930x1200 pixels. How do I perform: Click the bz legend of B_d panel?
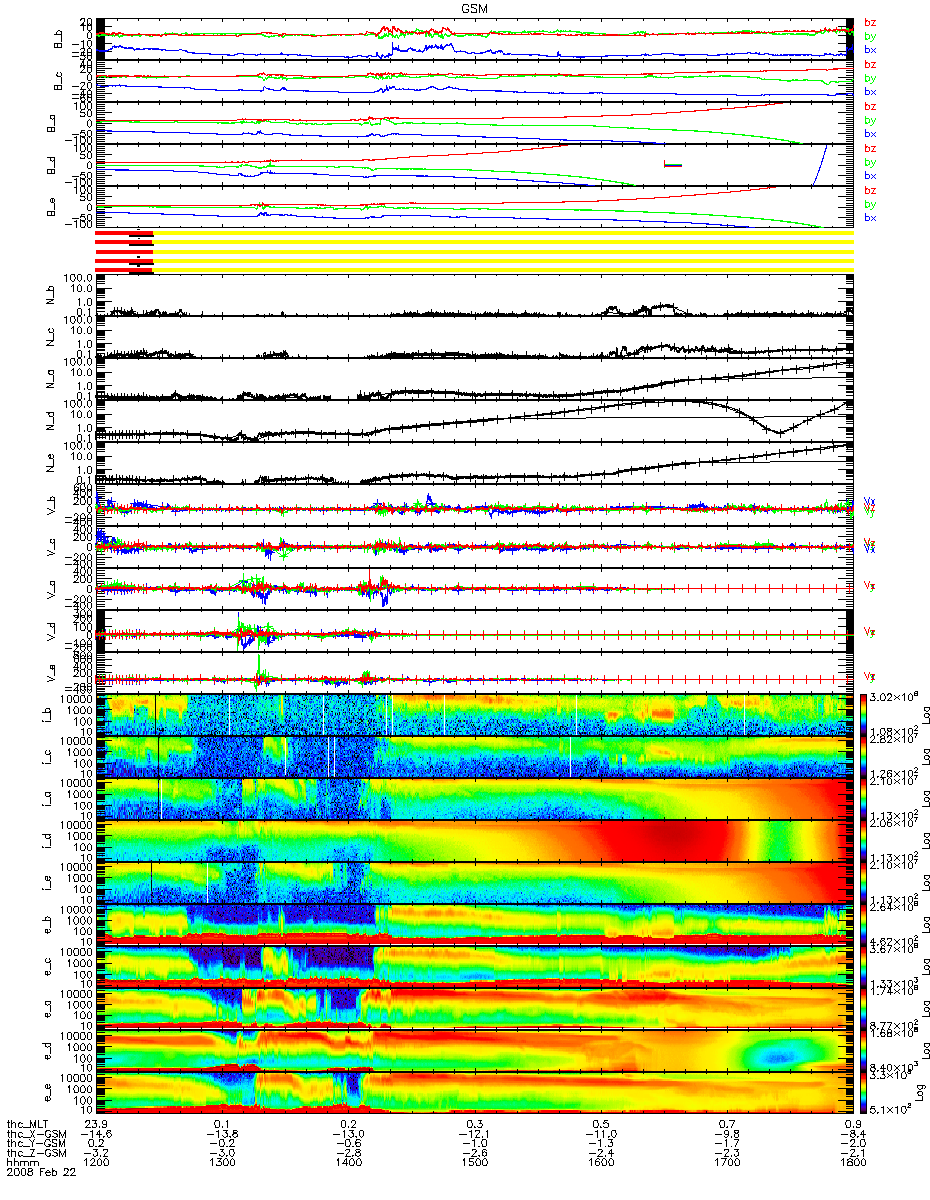(870, 148)
